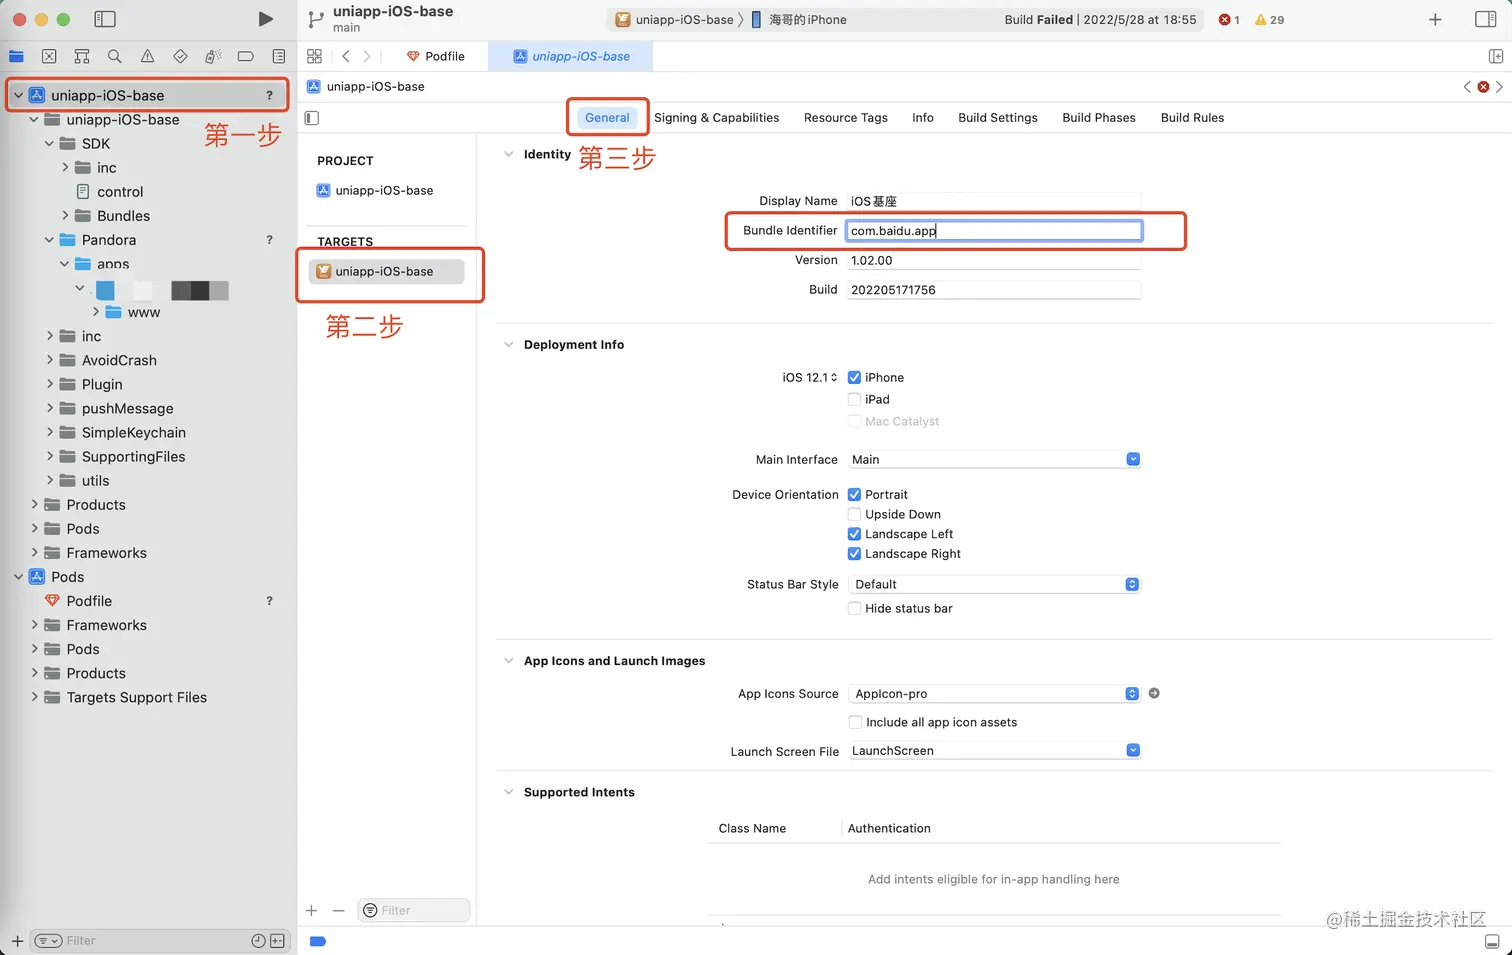
Task: Change the iOS 12.1 deployment version
Action: point(810,377)
